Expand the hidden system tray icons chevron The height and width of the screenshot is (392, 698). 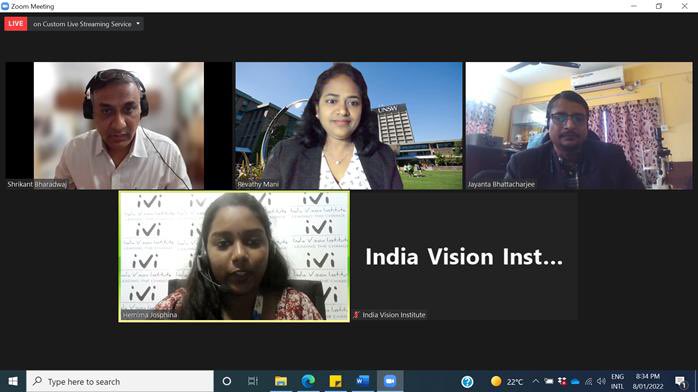(536, 381)
